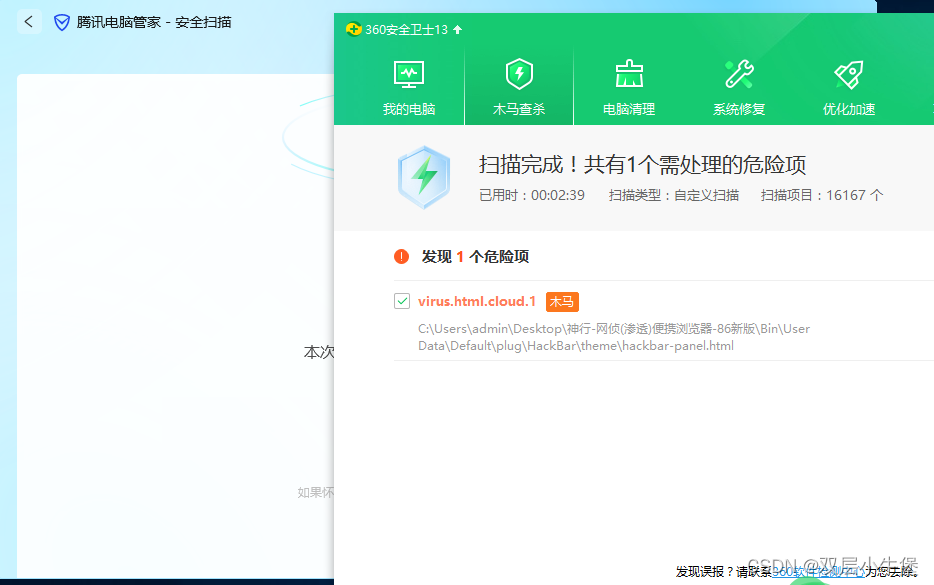This screenshot has width=934, height=585.
Task: Click the Tencent PC Manager shield logo
Action: [61, 23]
